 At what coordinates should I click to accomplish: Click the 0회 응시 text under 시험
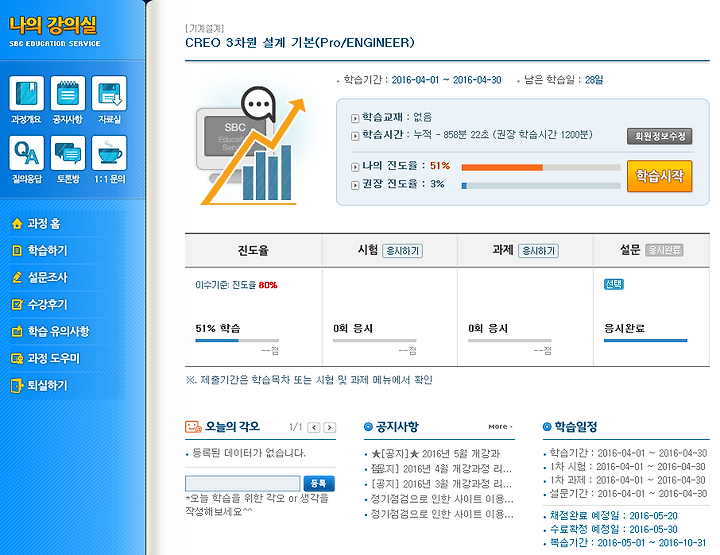coord(353,329)
